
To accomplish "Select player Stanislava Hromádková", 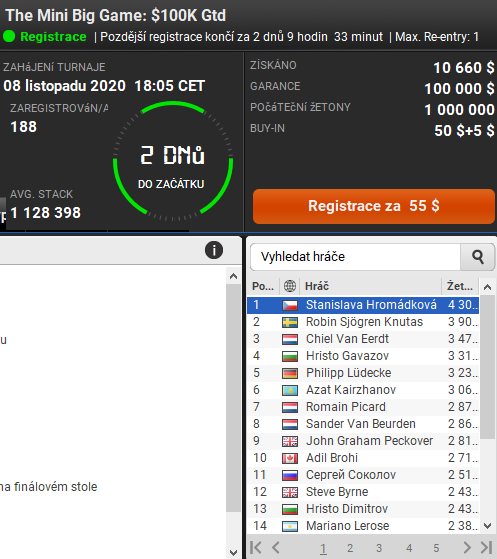I will tap(363, 305).
